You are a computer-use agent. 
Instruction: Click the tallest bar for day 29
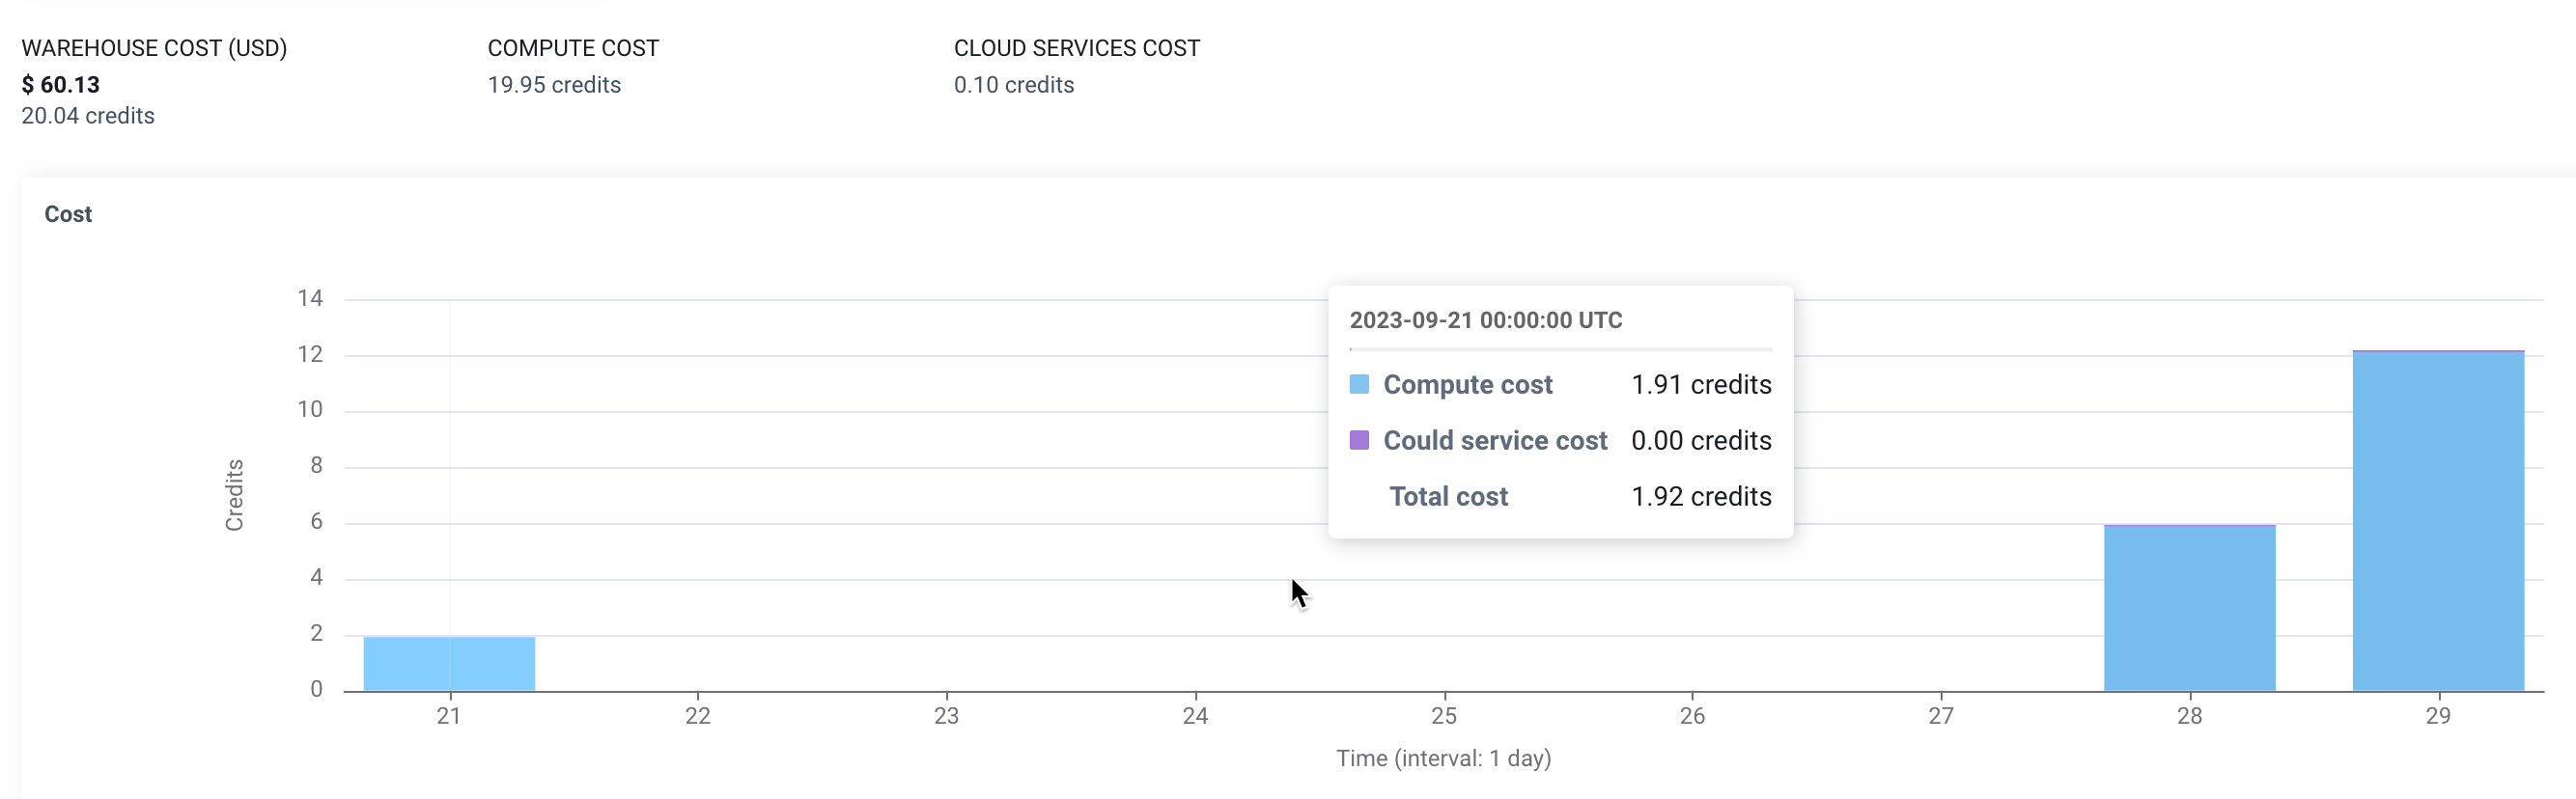click(2437, 520)
